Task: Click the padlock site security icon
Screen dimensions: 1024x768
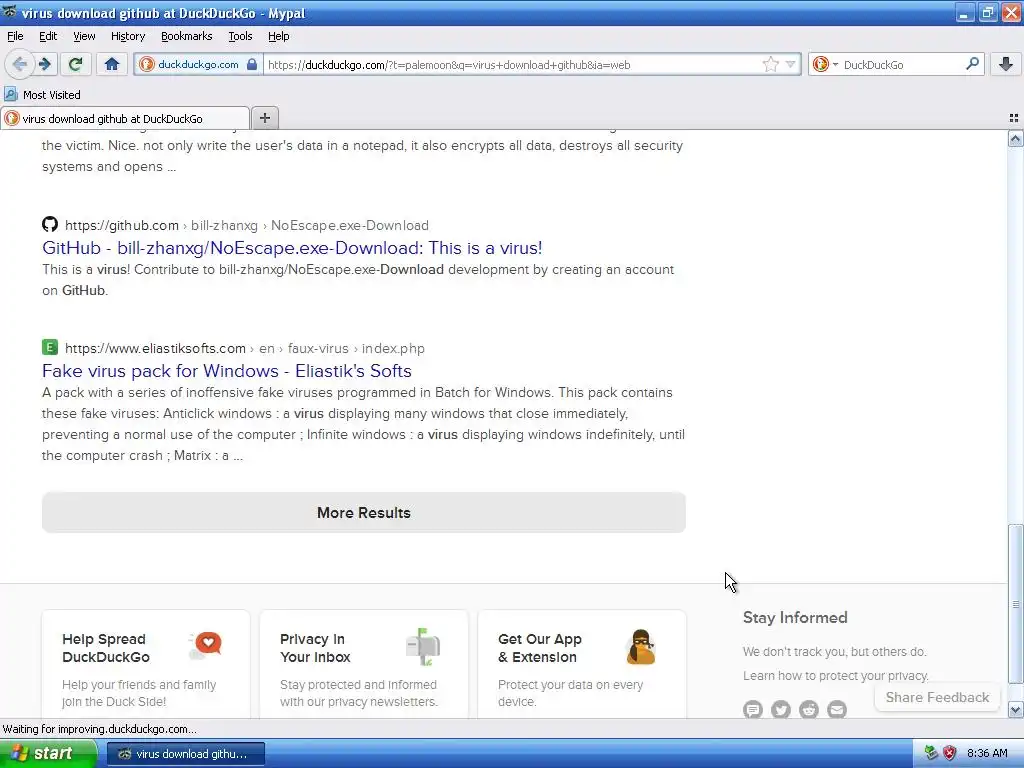Action: tap(252, 65)
